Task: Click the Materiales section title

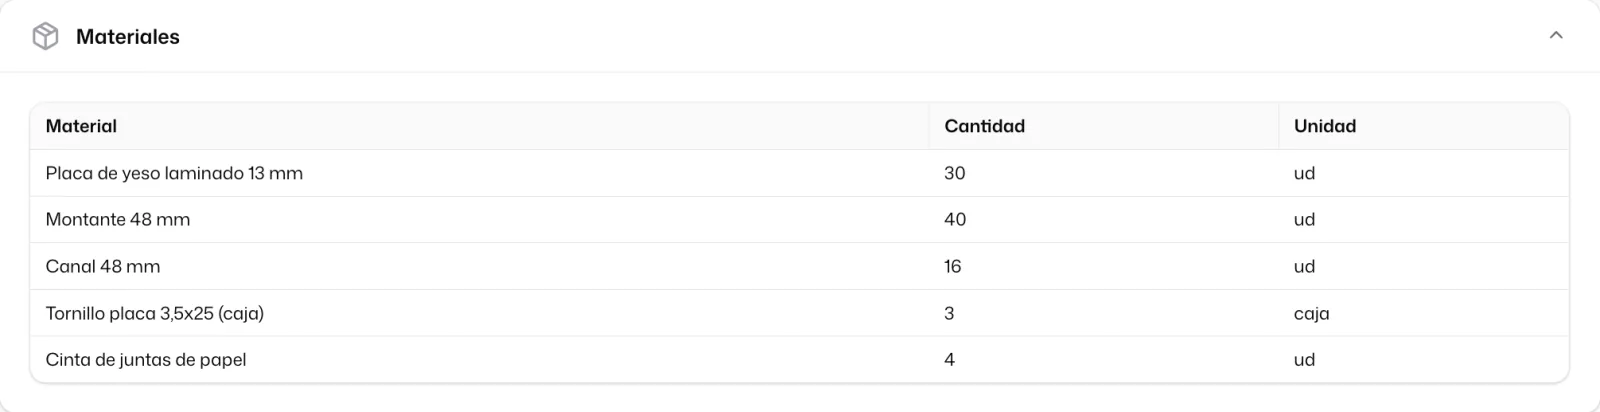Action: click(x=128, y=37)
